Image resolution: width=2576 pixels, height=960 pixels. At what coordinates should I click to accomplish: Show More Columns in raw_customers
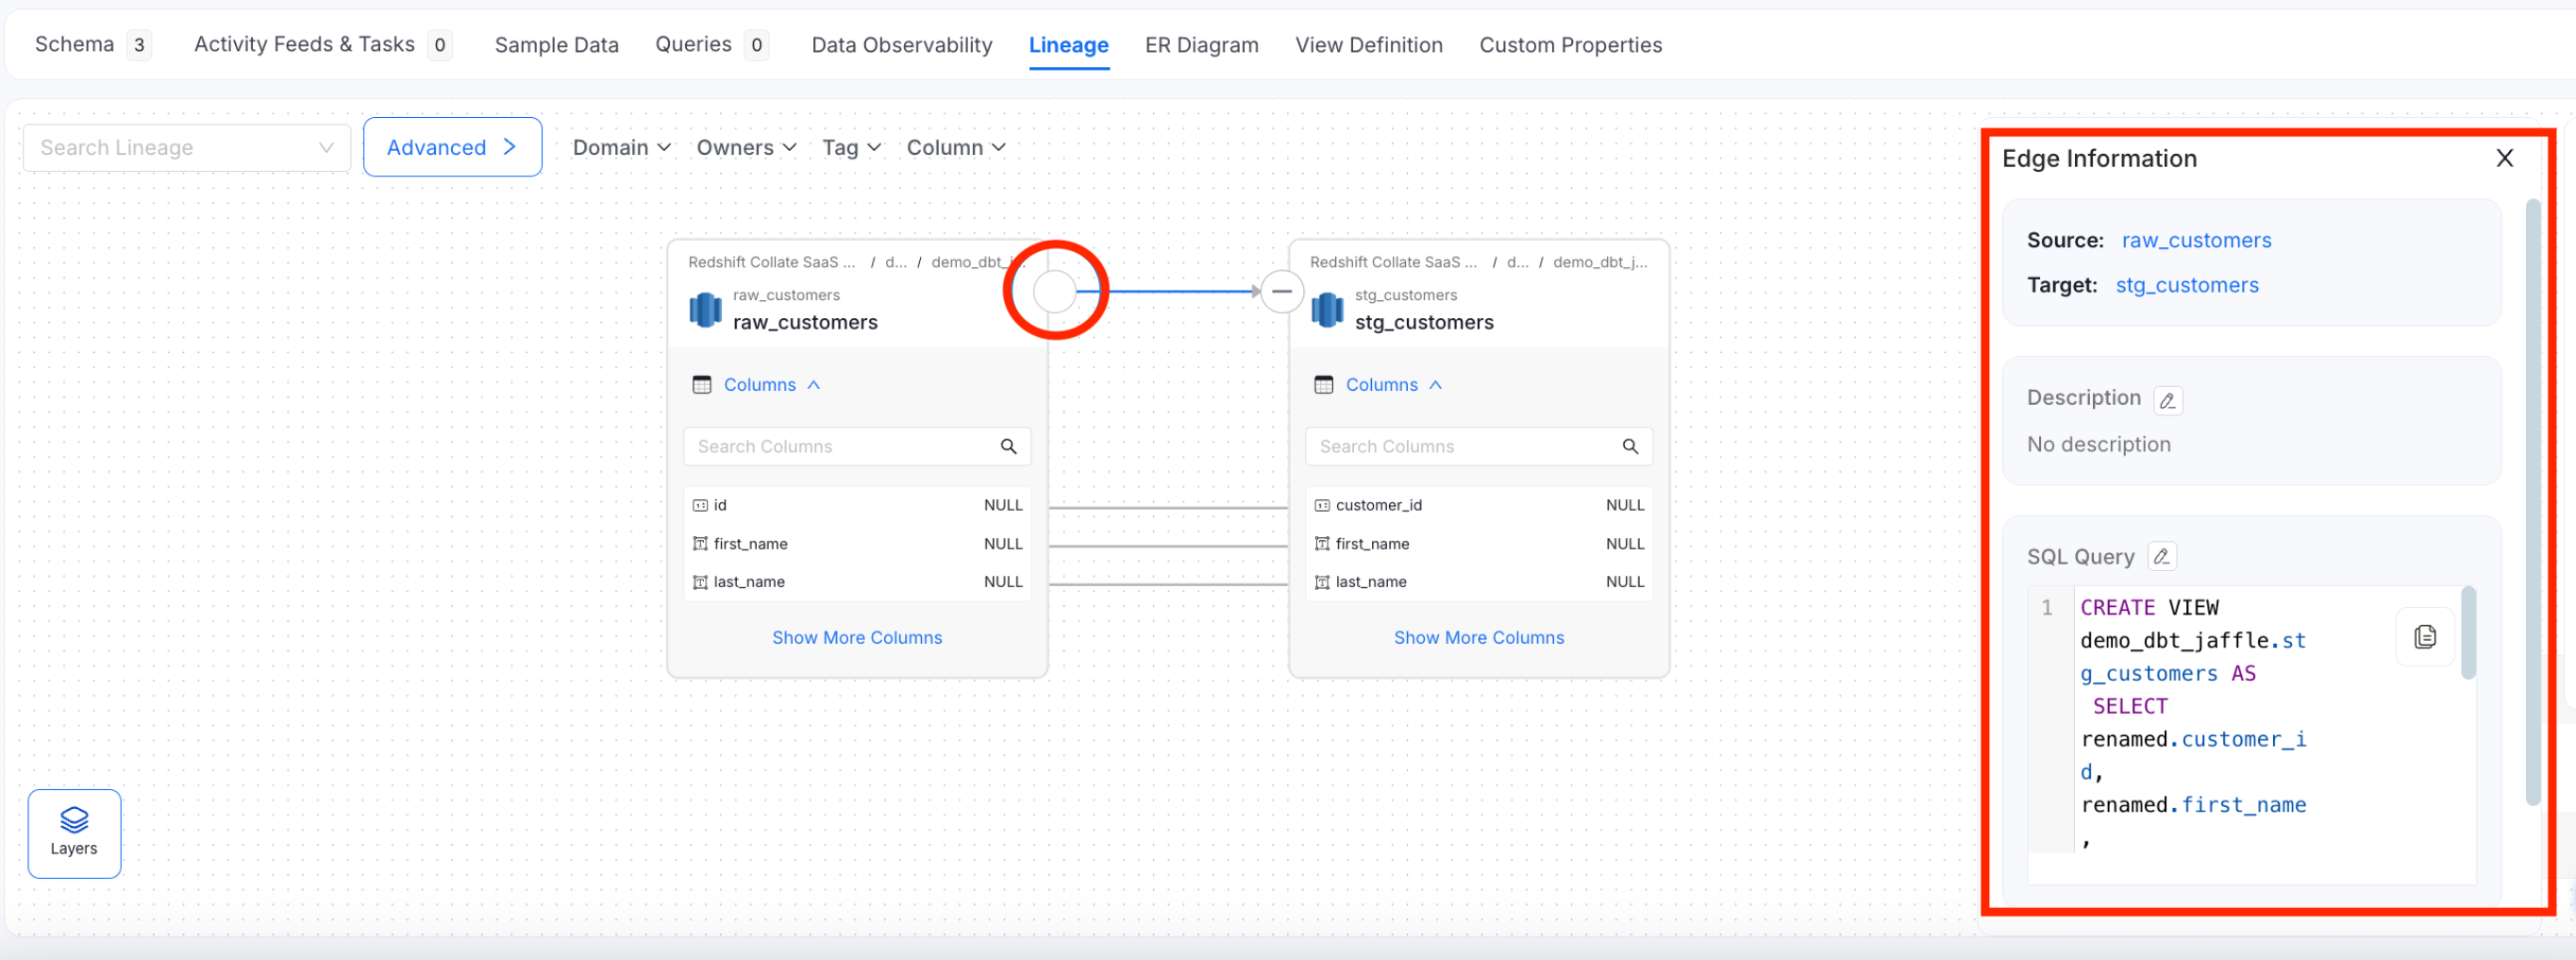point(857,638)
